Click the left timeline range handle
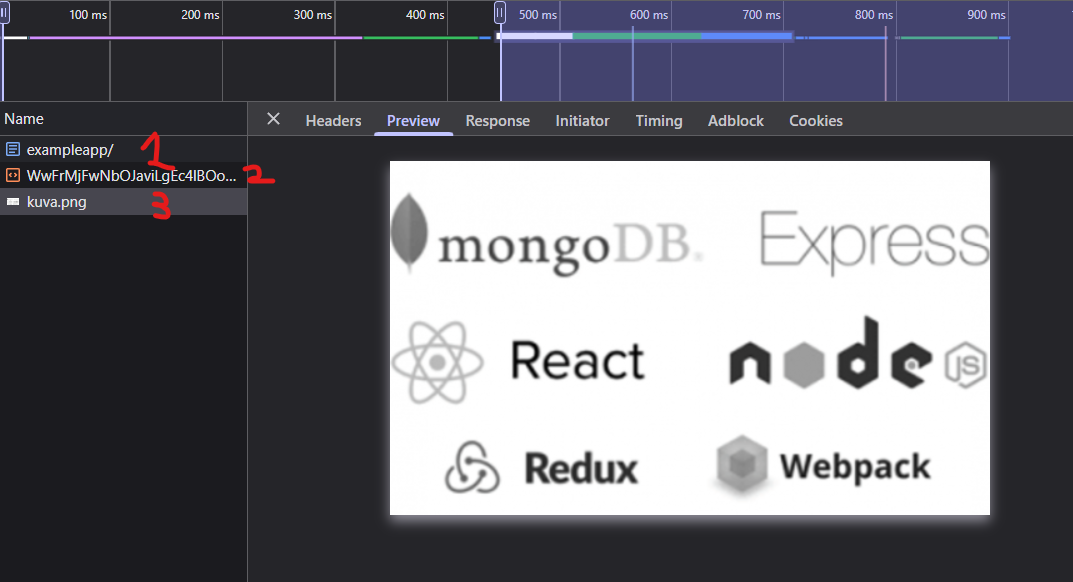1073x582 pixels. 4,12
